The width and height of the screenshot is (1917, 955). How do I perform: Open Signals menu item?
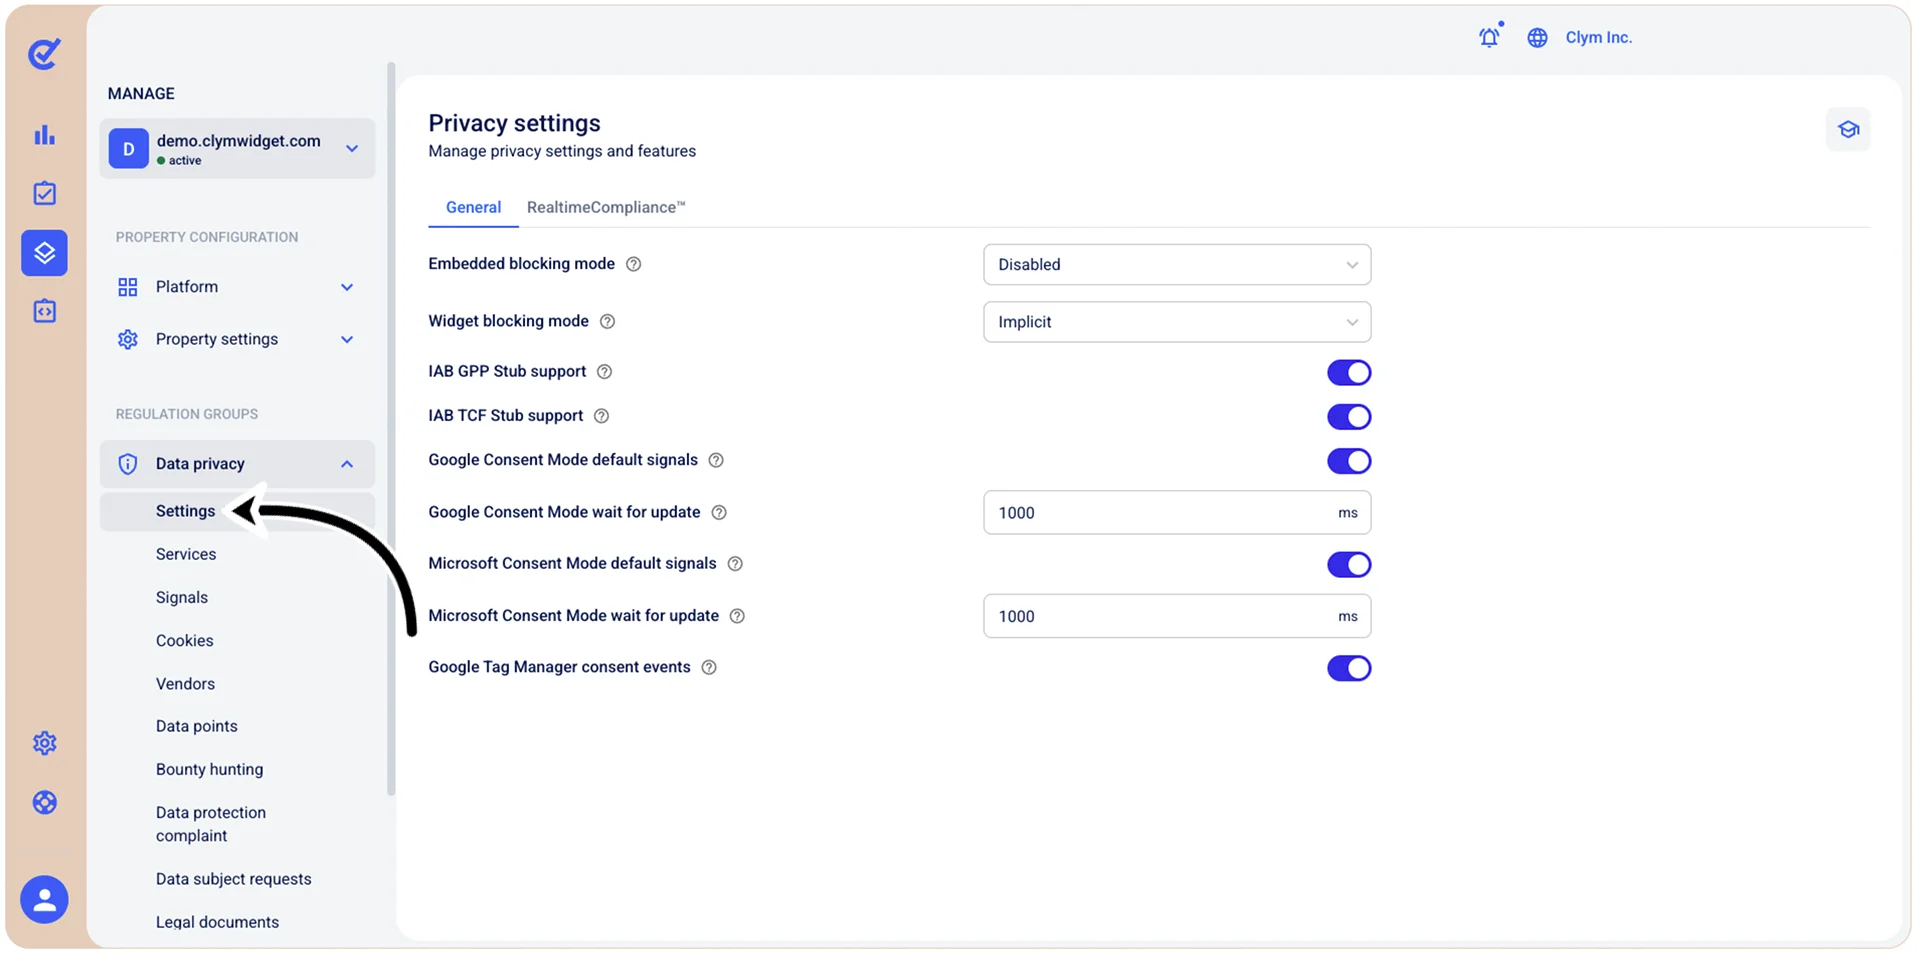[x=182, y=597]
